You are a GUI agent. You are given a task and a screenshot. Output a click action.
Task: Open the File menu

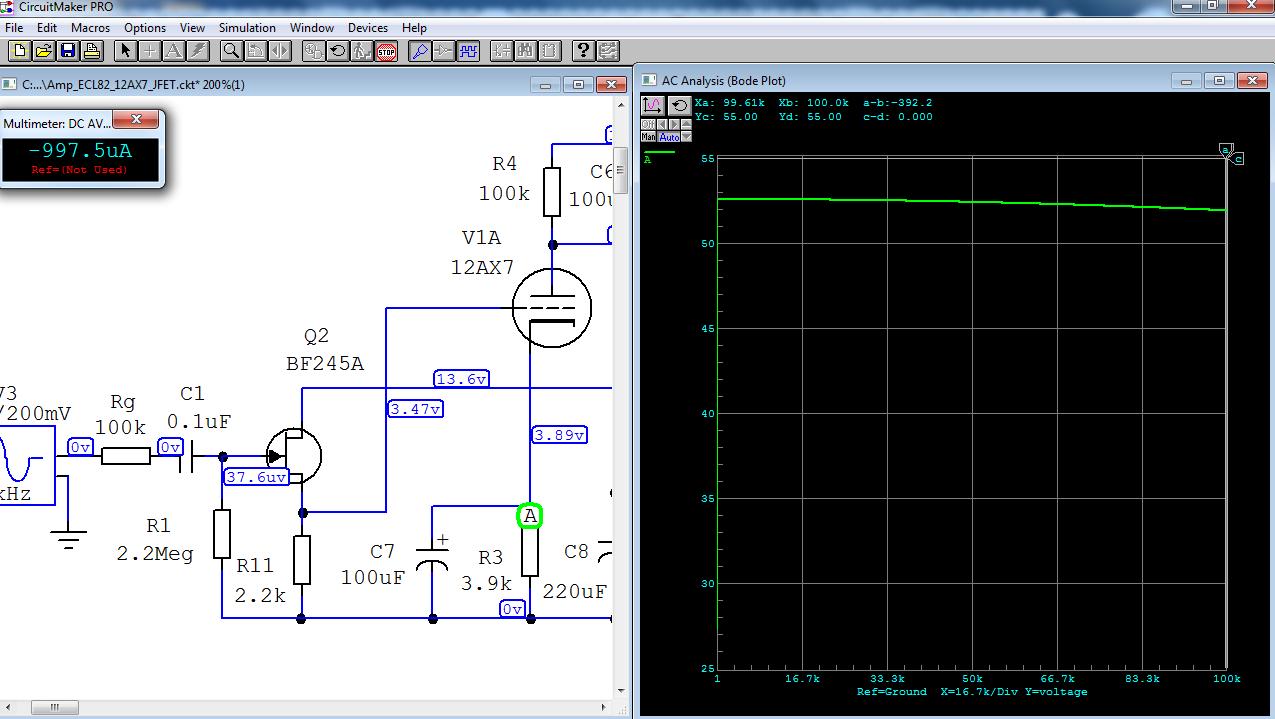click(x=14, y=28)
